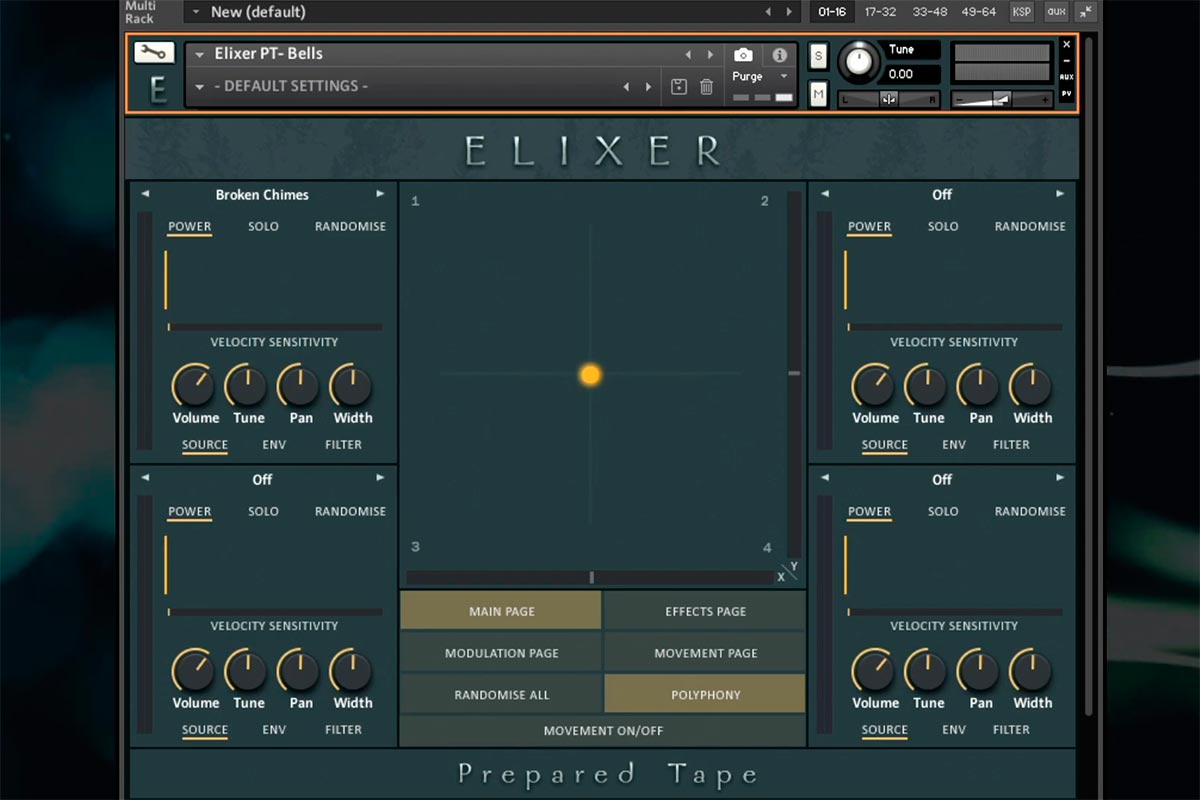Switch to the 01-16 rack page
This screenshot has height=800, width=1200.
click(x=832, y=12)
